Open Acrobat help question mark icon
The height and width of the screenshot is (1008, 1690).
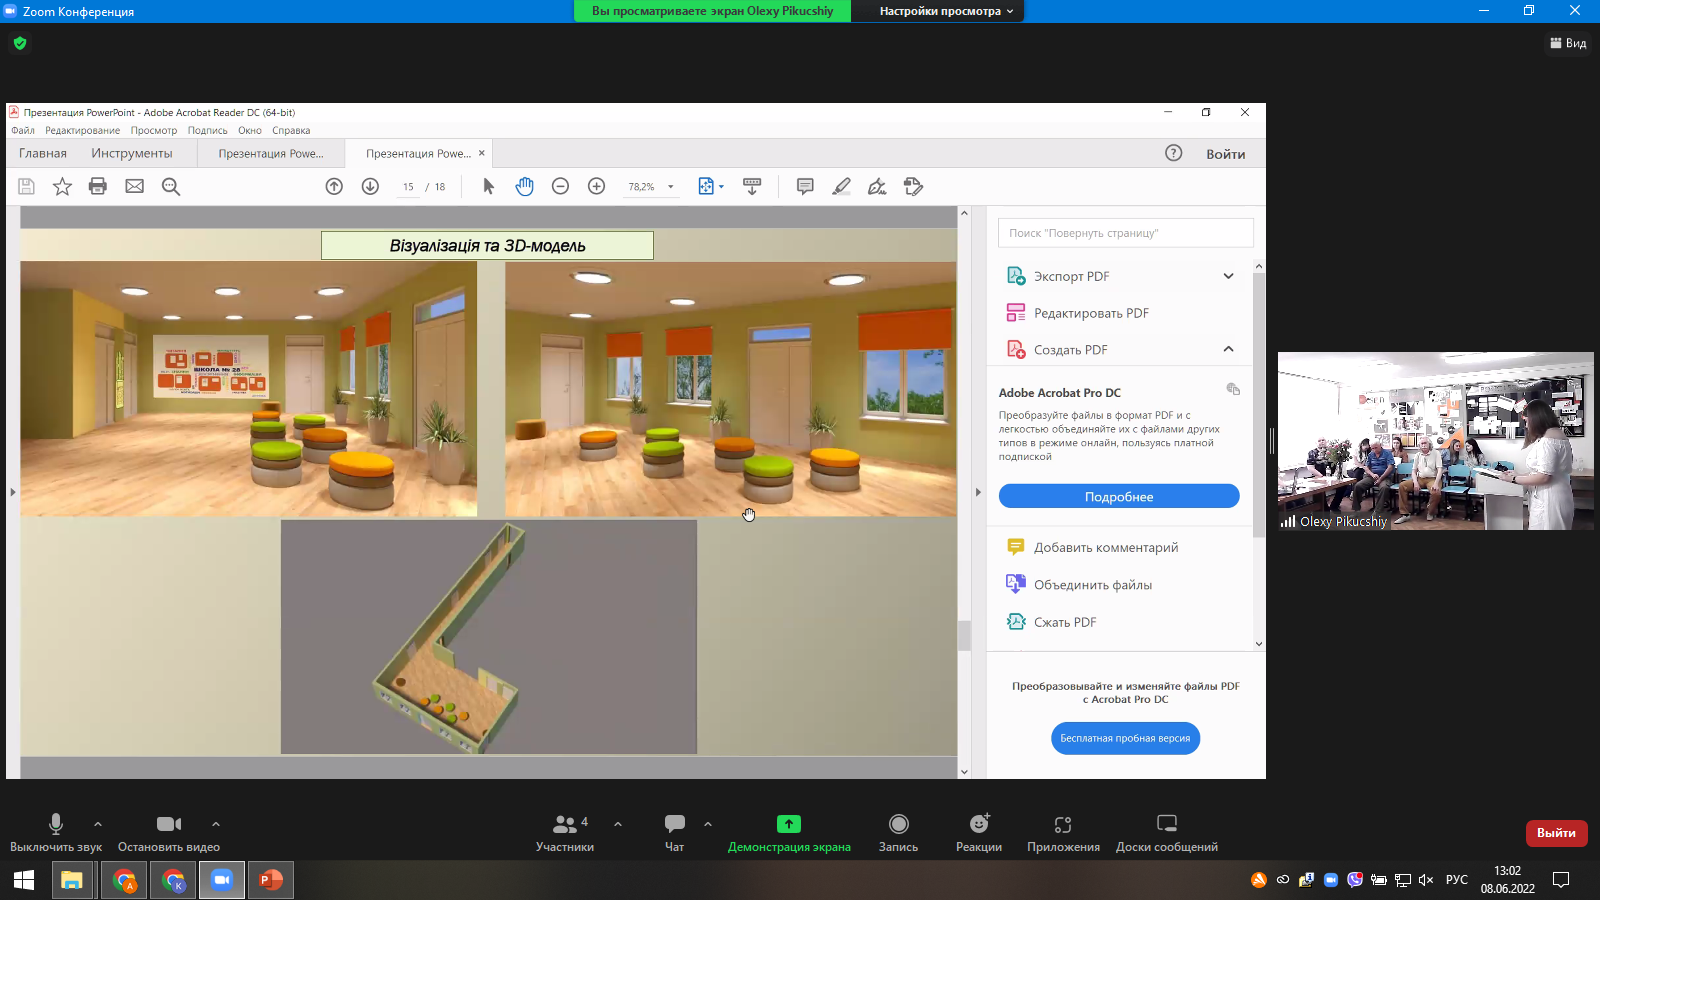click(1174, 153)
